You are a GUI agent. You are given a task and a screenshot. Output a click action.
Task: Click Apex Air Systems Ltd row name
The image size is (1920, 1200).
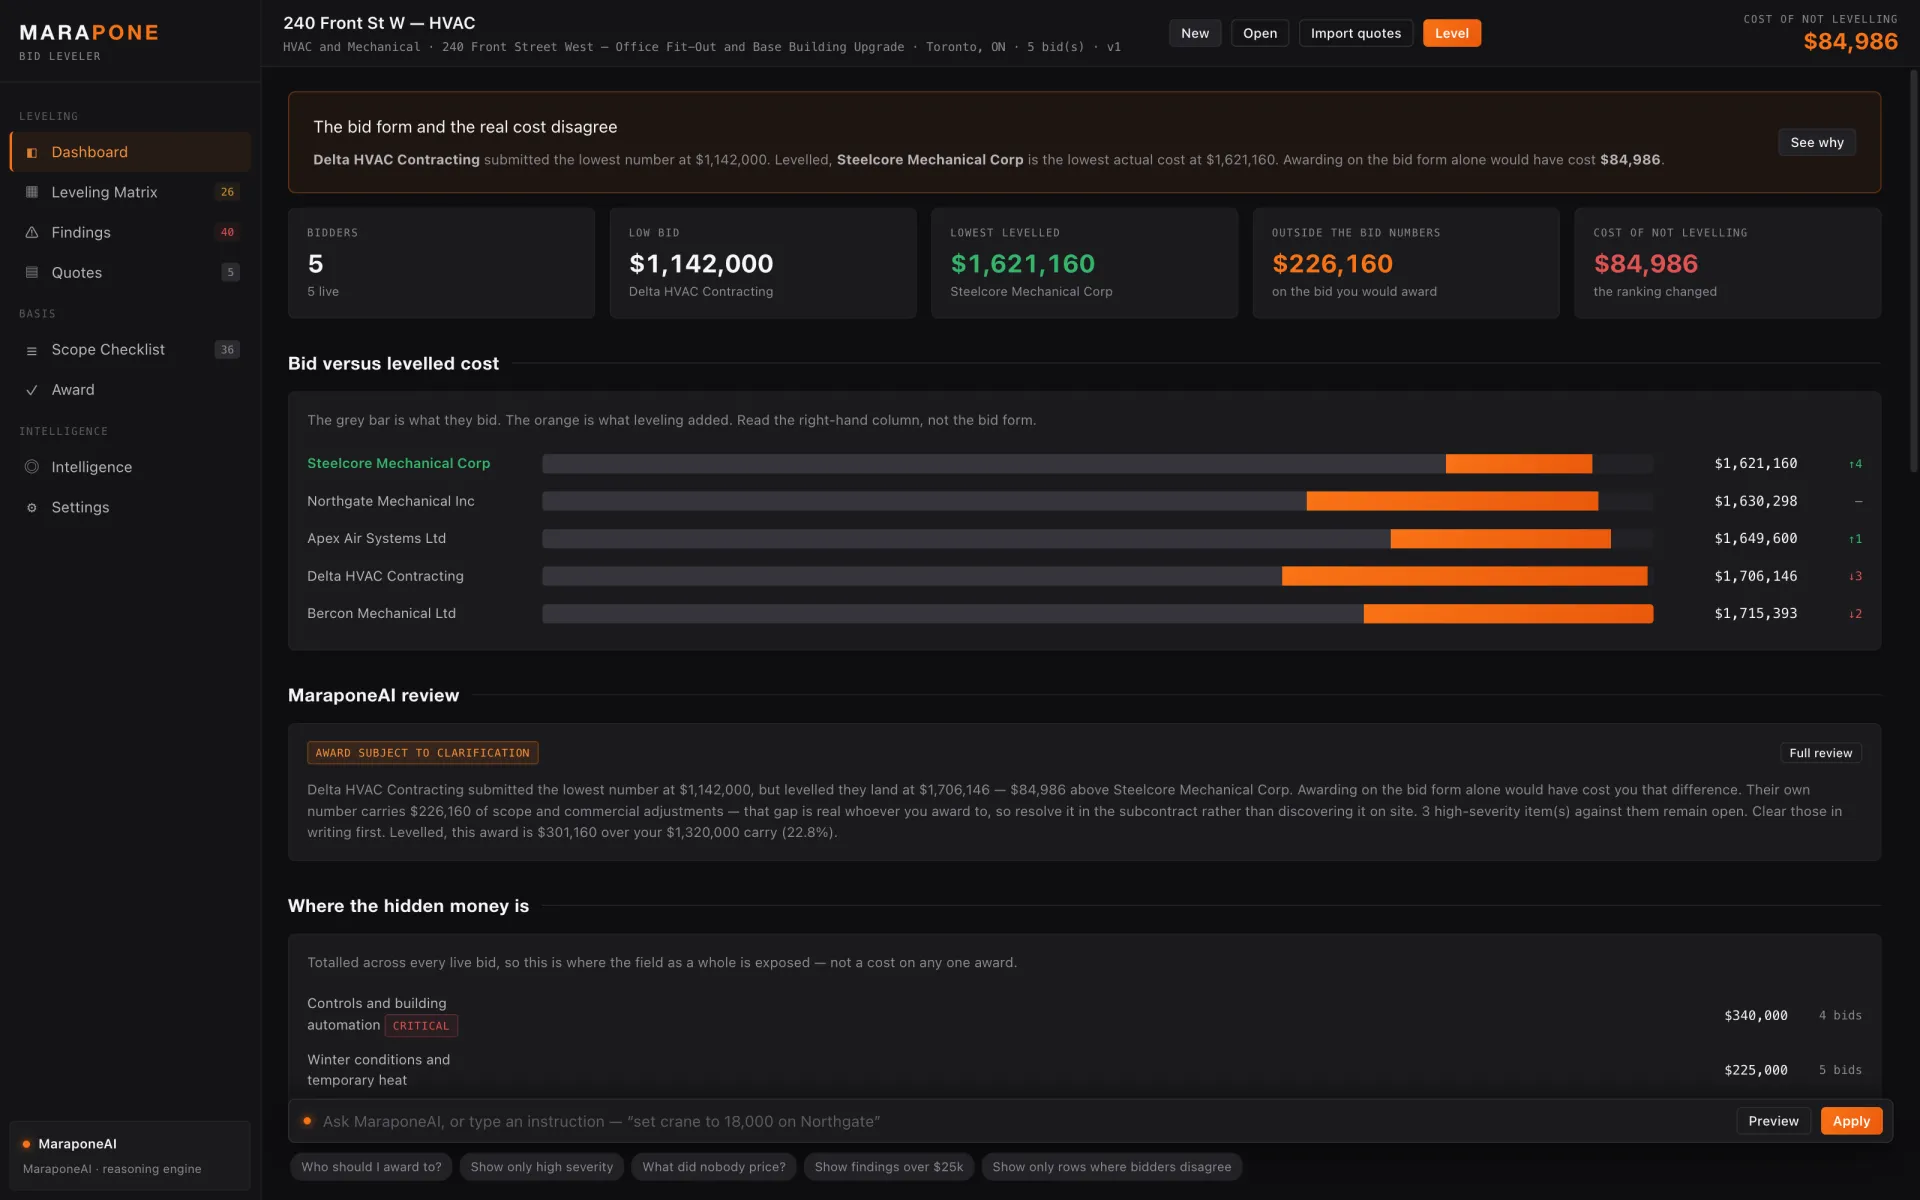376,539
